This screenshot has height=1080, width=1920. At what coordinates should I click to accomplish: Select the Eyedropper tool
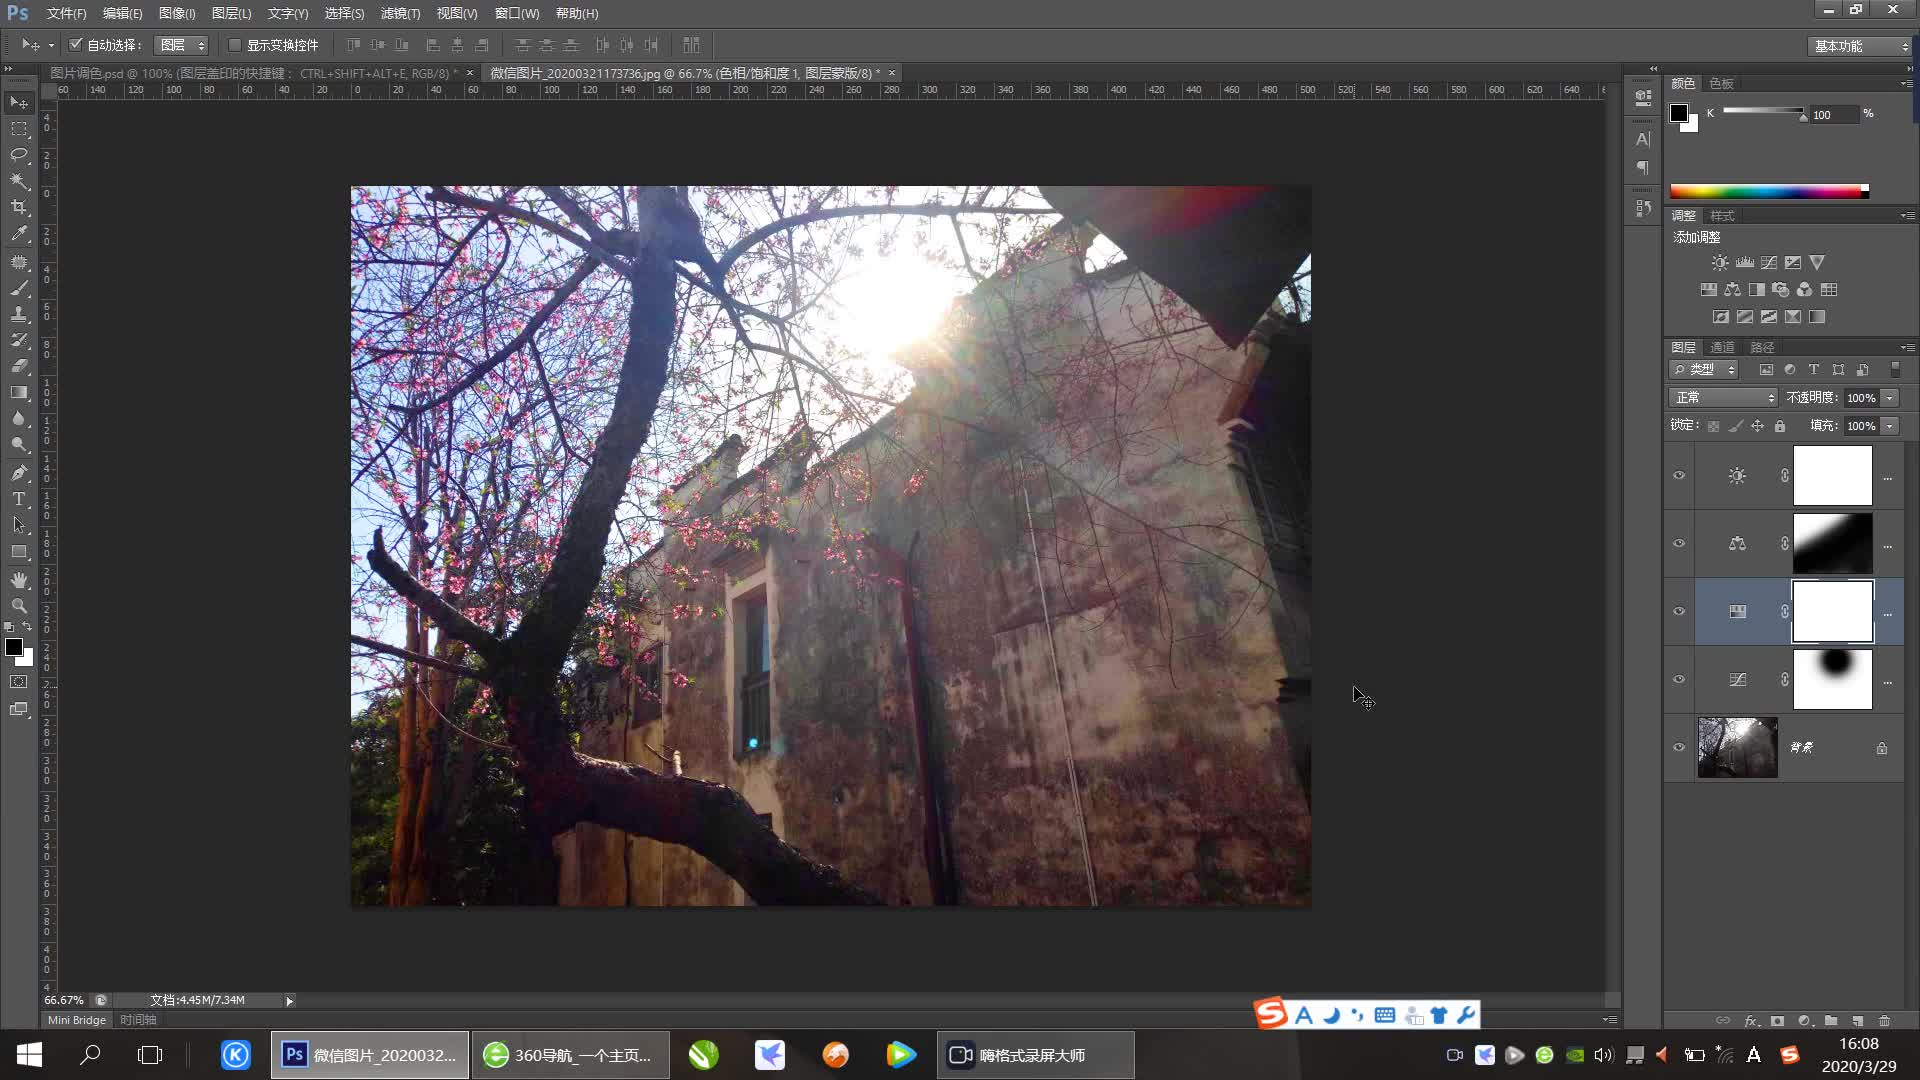coord(19,234)
